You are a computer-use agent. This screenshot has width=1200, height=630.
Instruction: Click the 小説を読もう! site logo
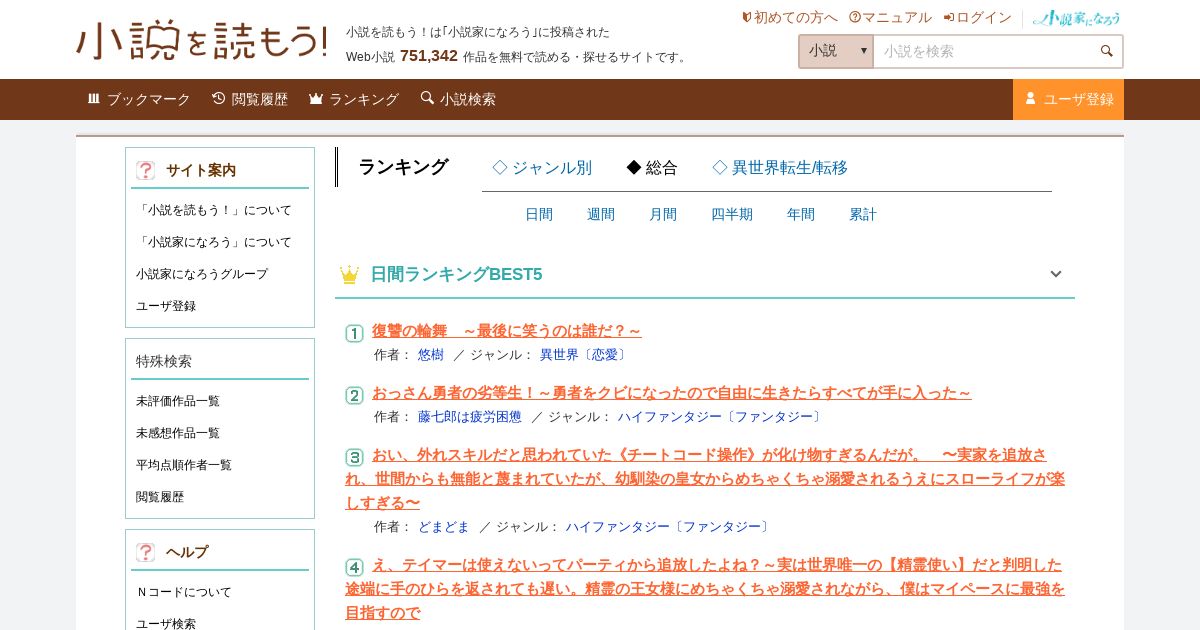[202, 40]
